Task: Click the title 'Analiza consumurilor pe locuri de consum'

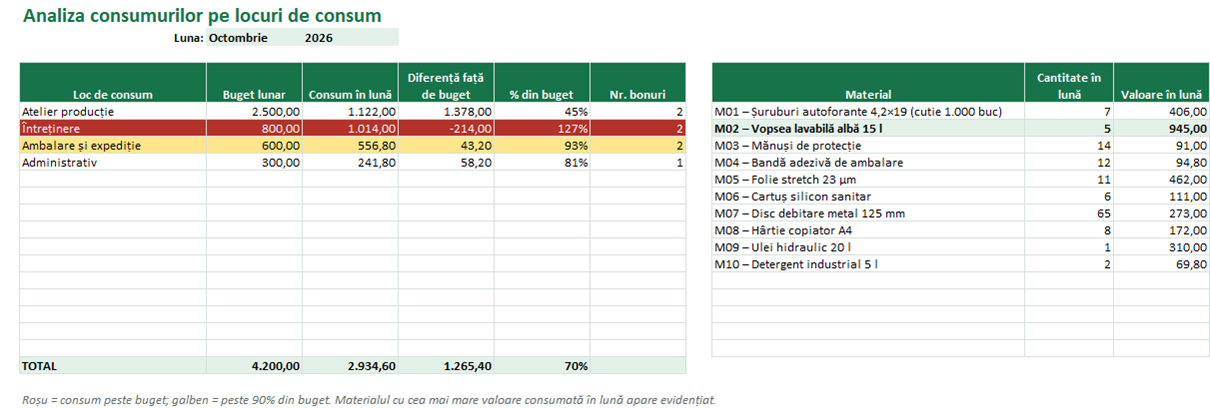Action: (x=201, y=15)
